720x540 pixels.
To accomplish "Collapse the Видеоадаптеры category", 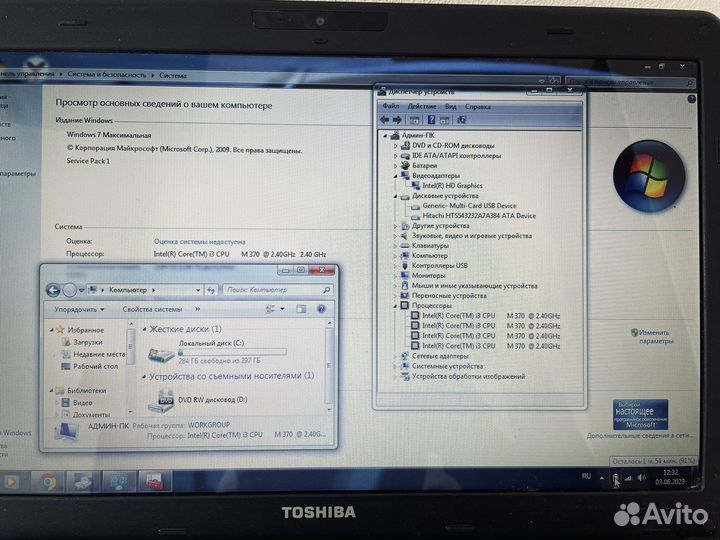I will (395, 176).
